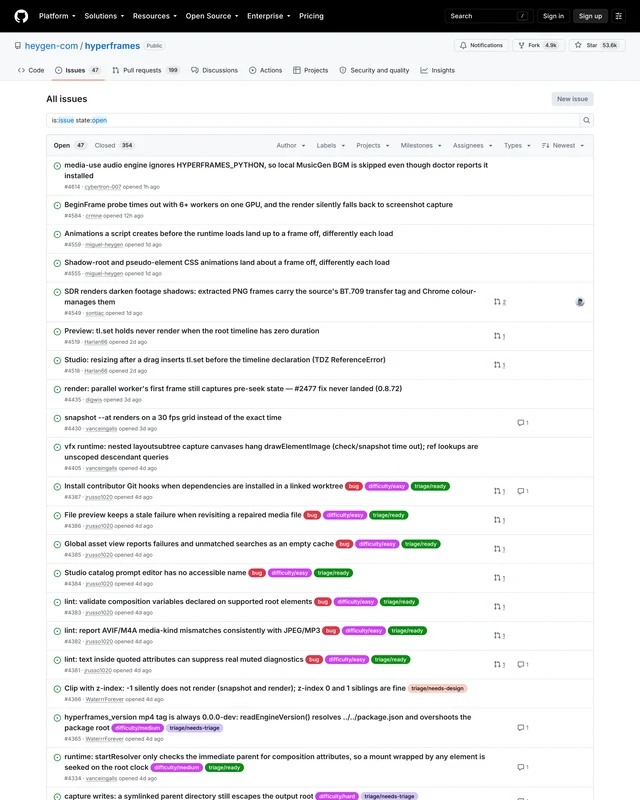
Task: Click the Star icon button
Action: click(x=596, y=45)
